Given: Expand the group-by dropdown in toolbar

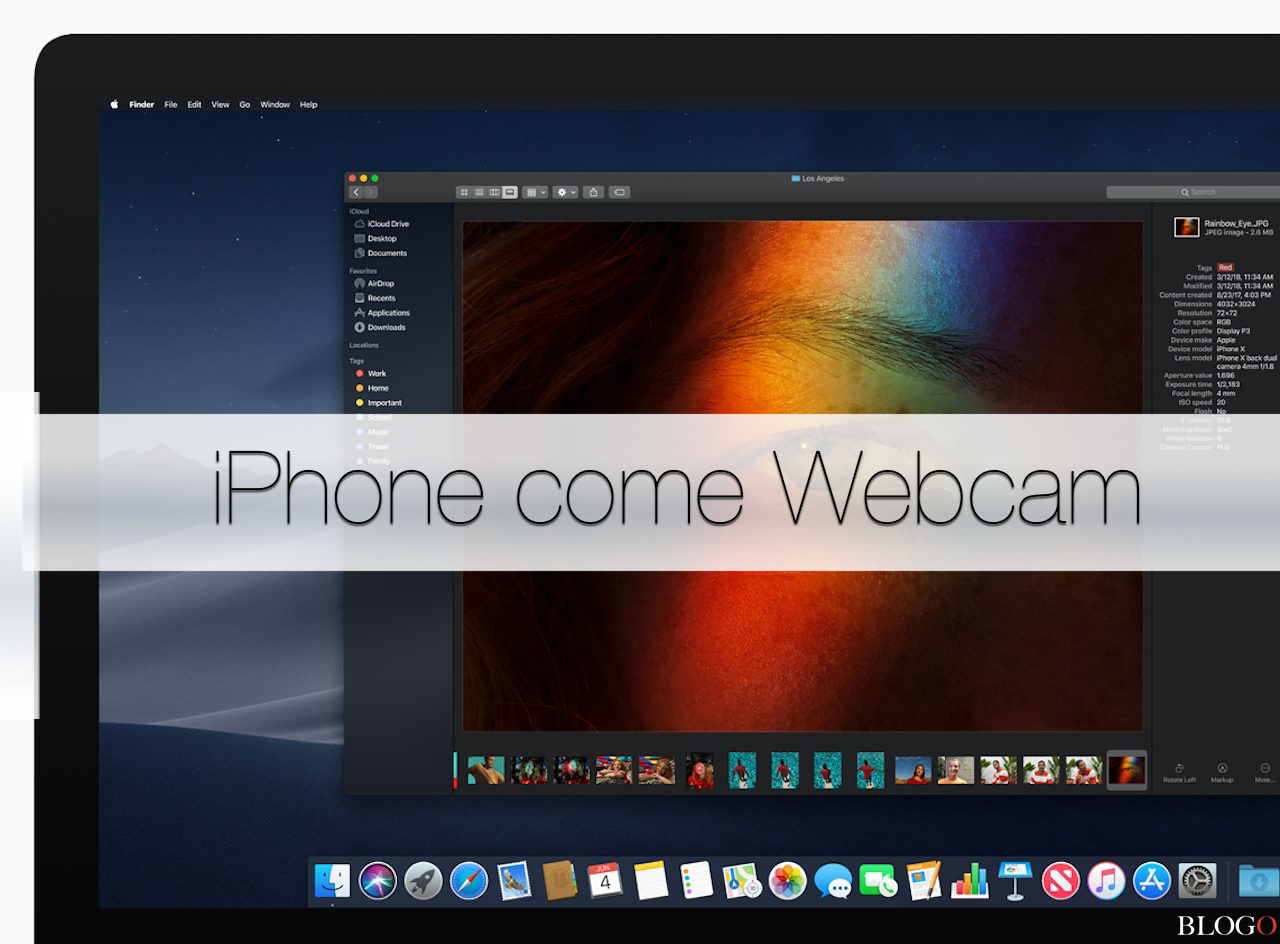Looking at the screenshot, I should pos(535,192).
